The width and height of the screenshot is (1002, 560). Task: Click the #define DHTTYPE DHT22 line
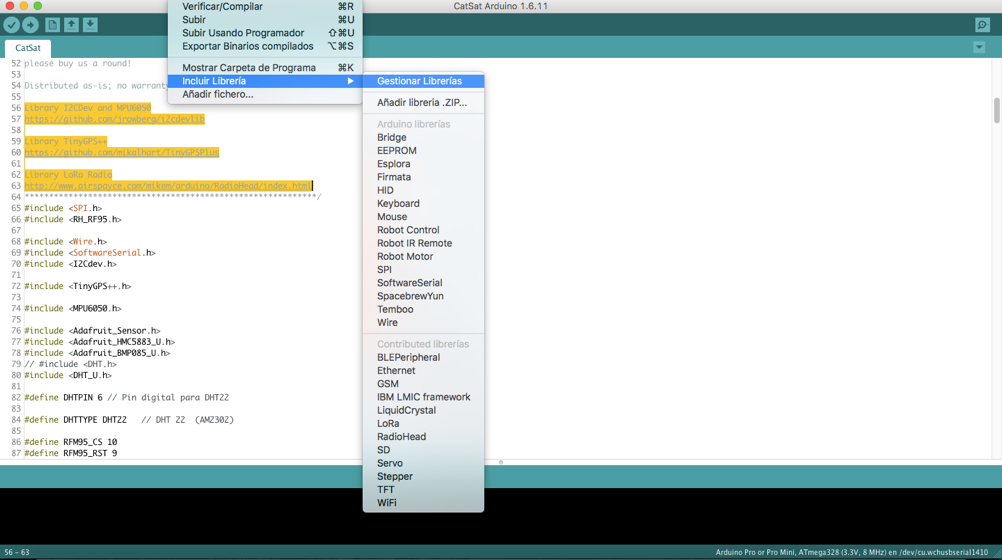tap(129, 420)
